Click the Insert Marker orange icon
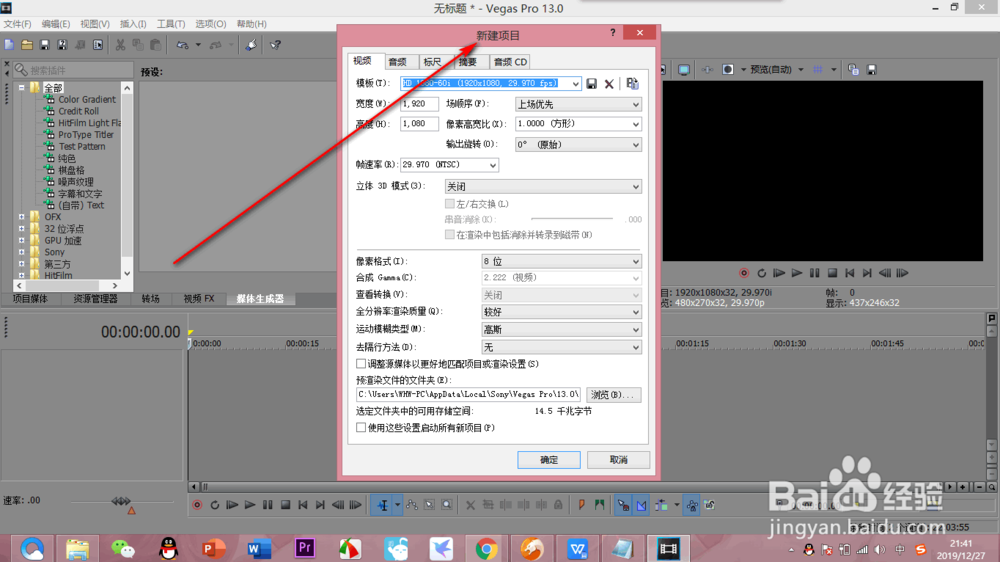 point(581,505)
